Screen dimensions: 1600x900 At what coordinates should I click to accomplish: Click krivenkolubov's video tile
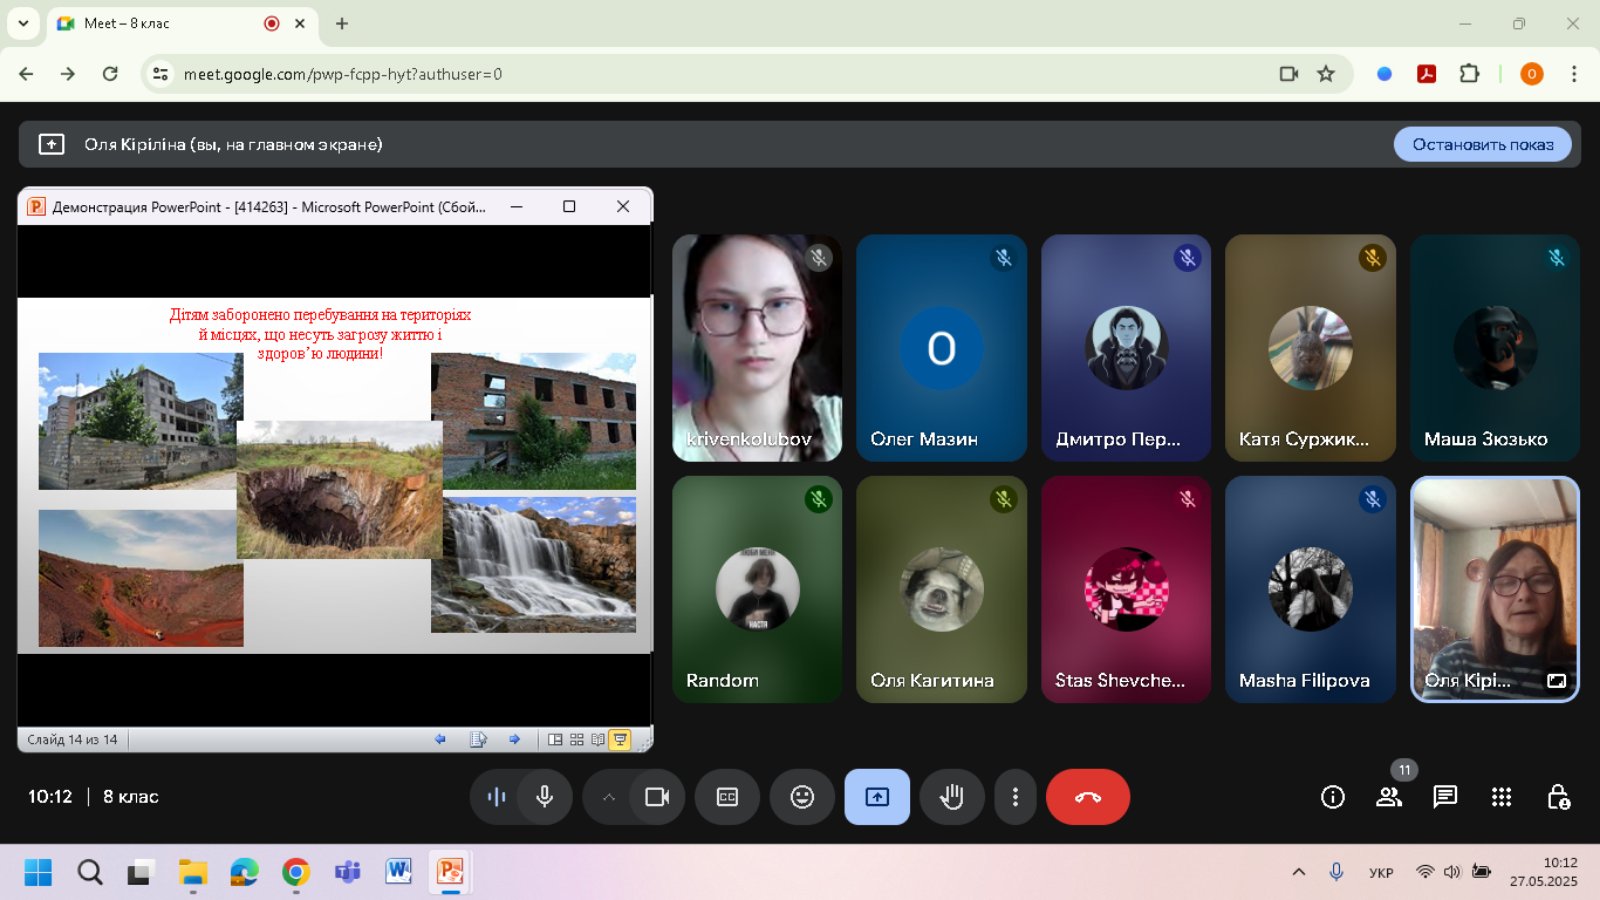pos(756,347)
